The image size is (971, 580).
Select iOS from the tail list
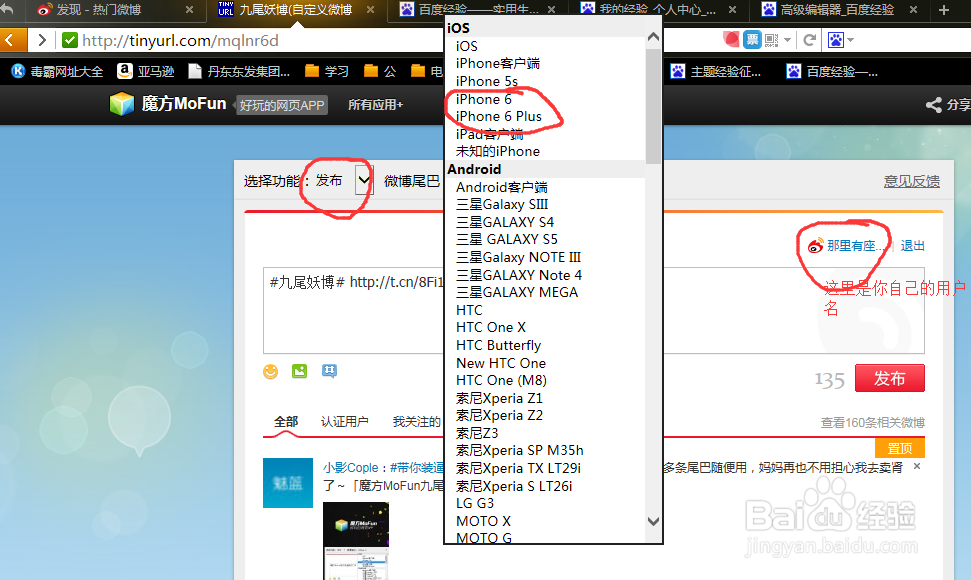pos(467,46)
